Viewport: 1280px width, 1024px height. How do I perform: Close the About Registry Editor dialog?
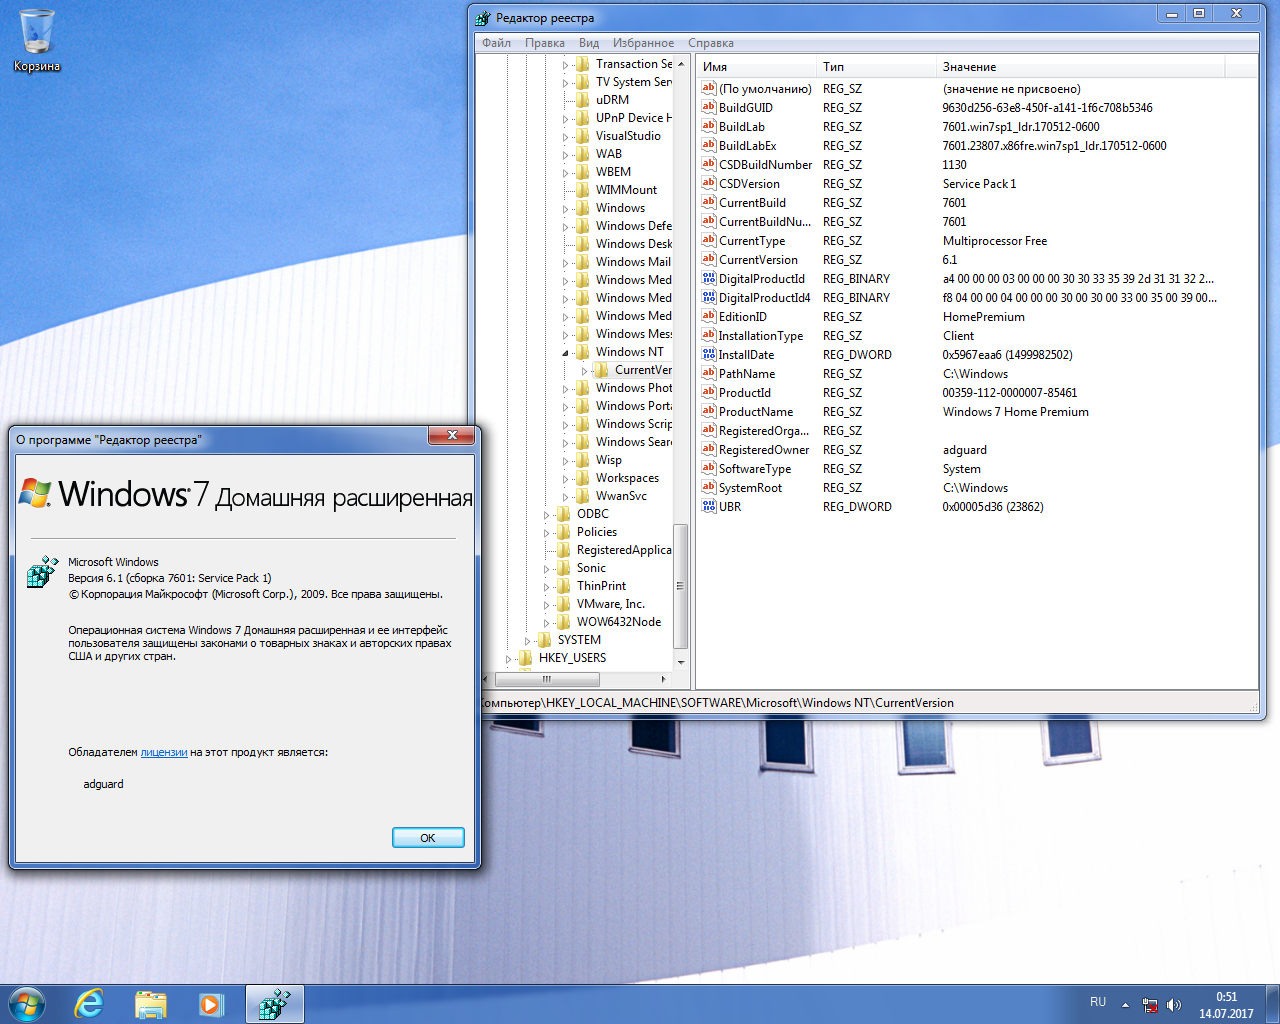452,435
